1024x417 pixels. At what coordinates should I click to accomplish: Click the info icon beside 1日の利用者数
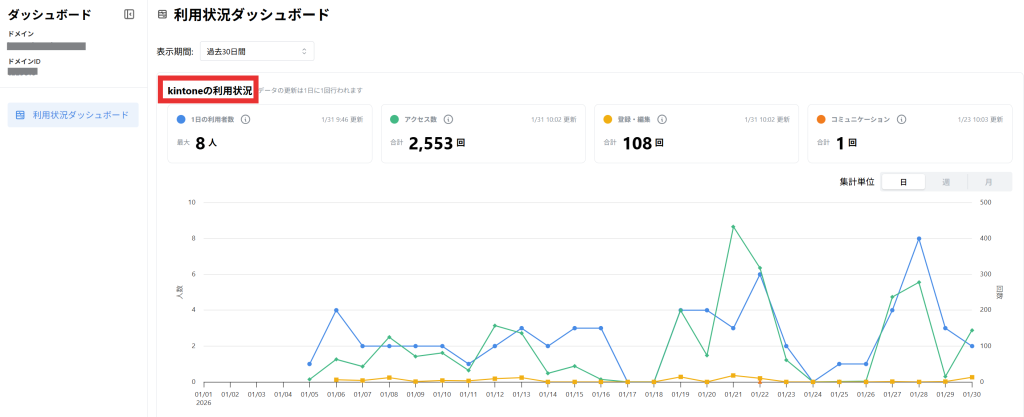[245, 119]
